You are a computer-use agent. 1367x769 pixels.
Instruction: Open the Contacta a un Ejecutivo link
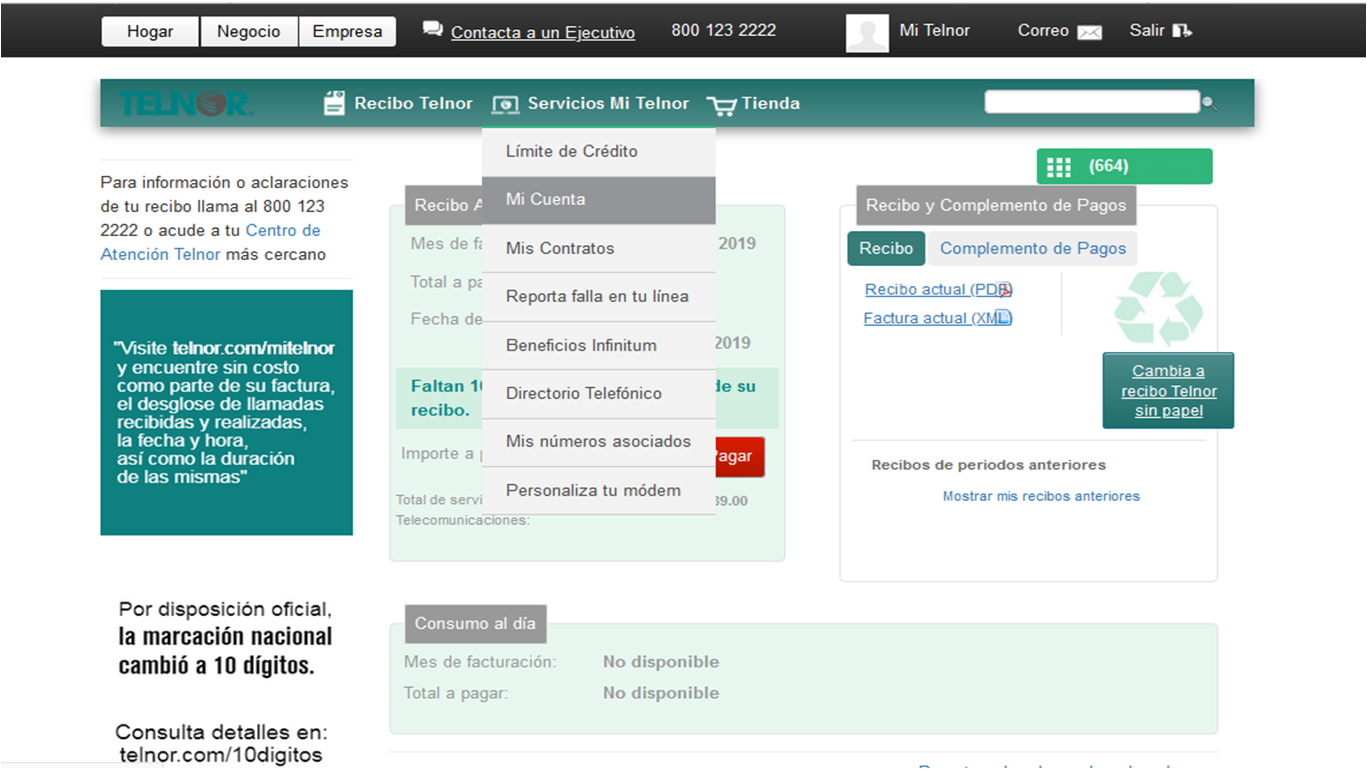pos(543,33)
